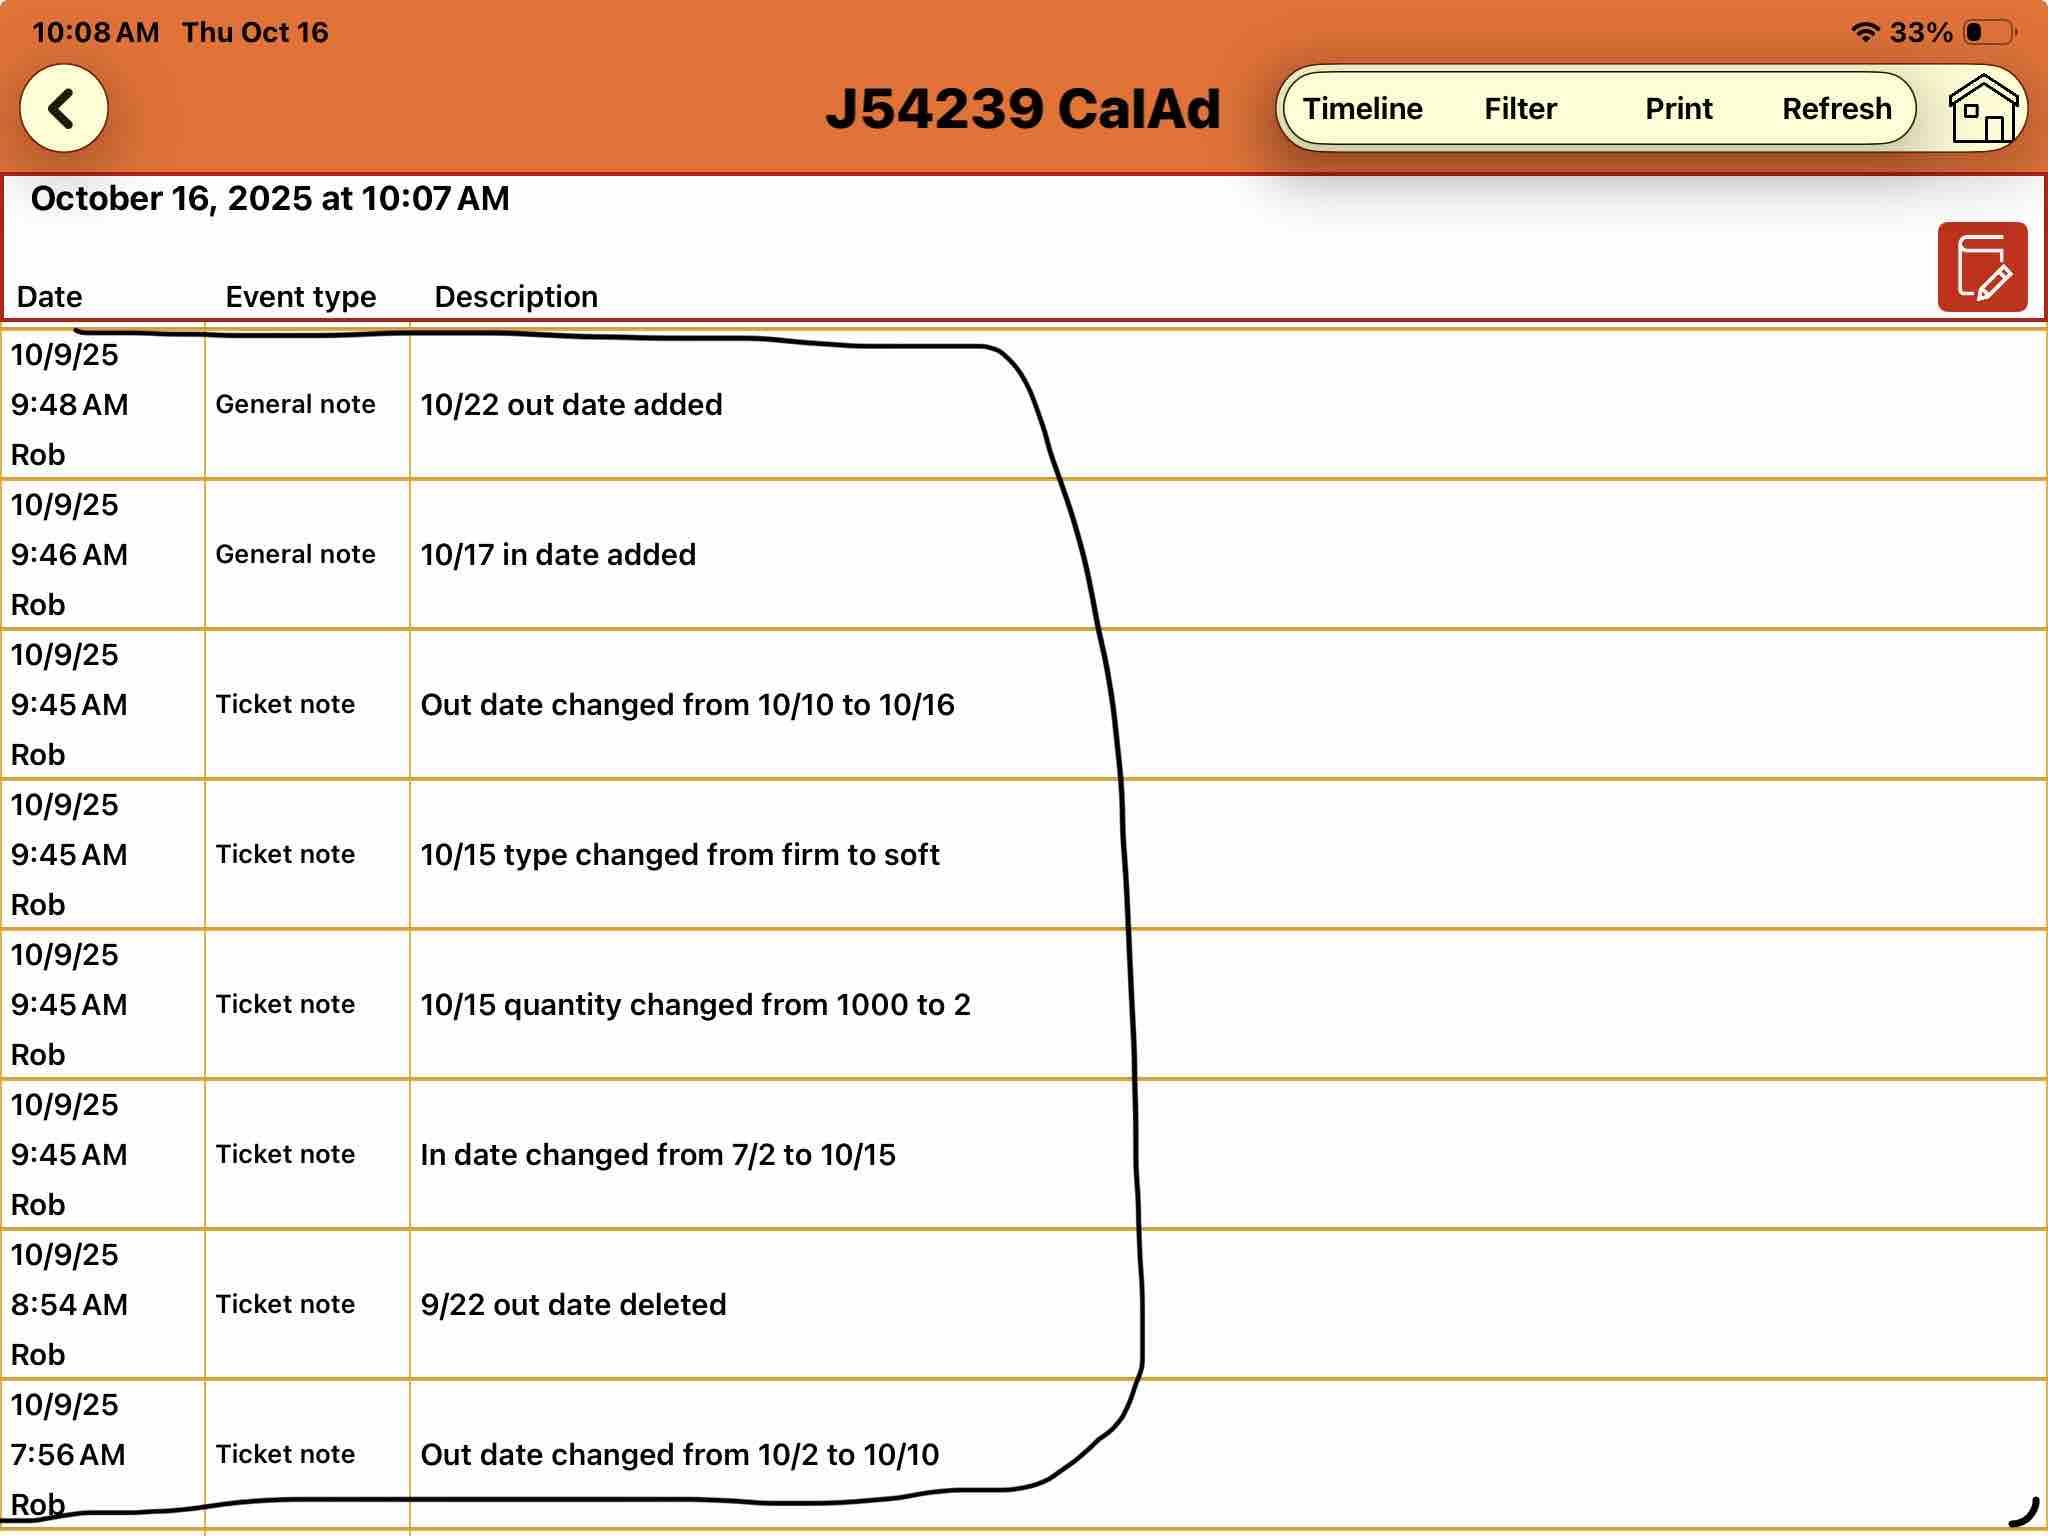Open the Timeline view
2048x1536 pixels.
1362,109
